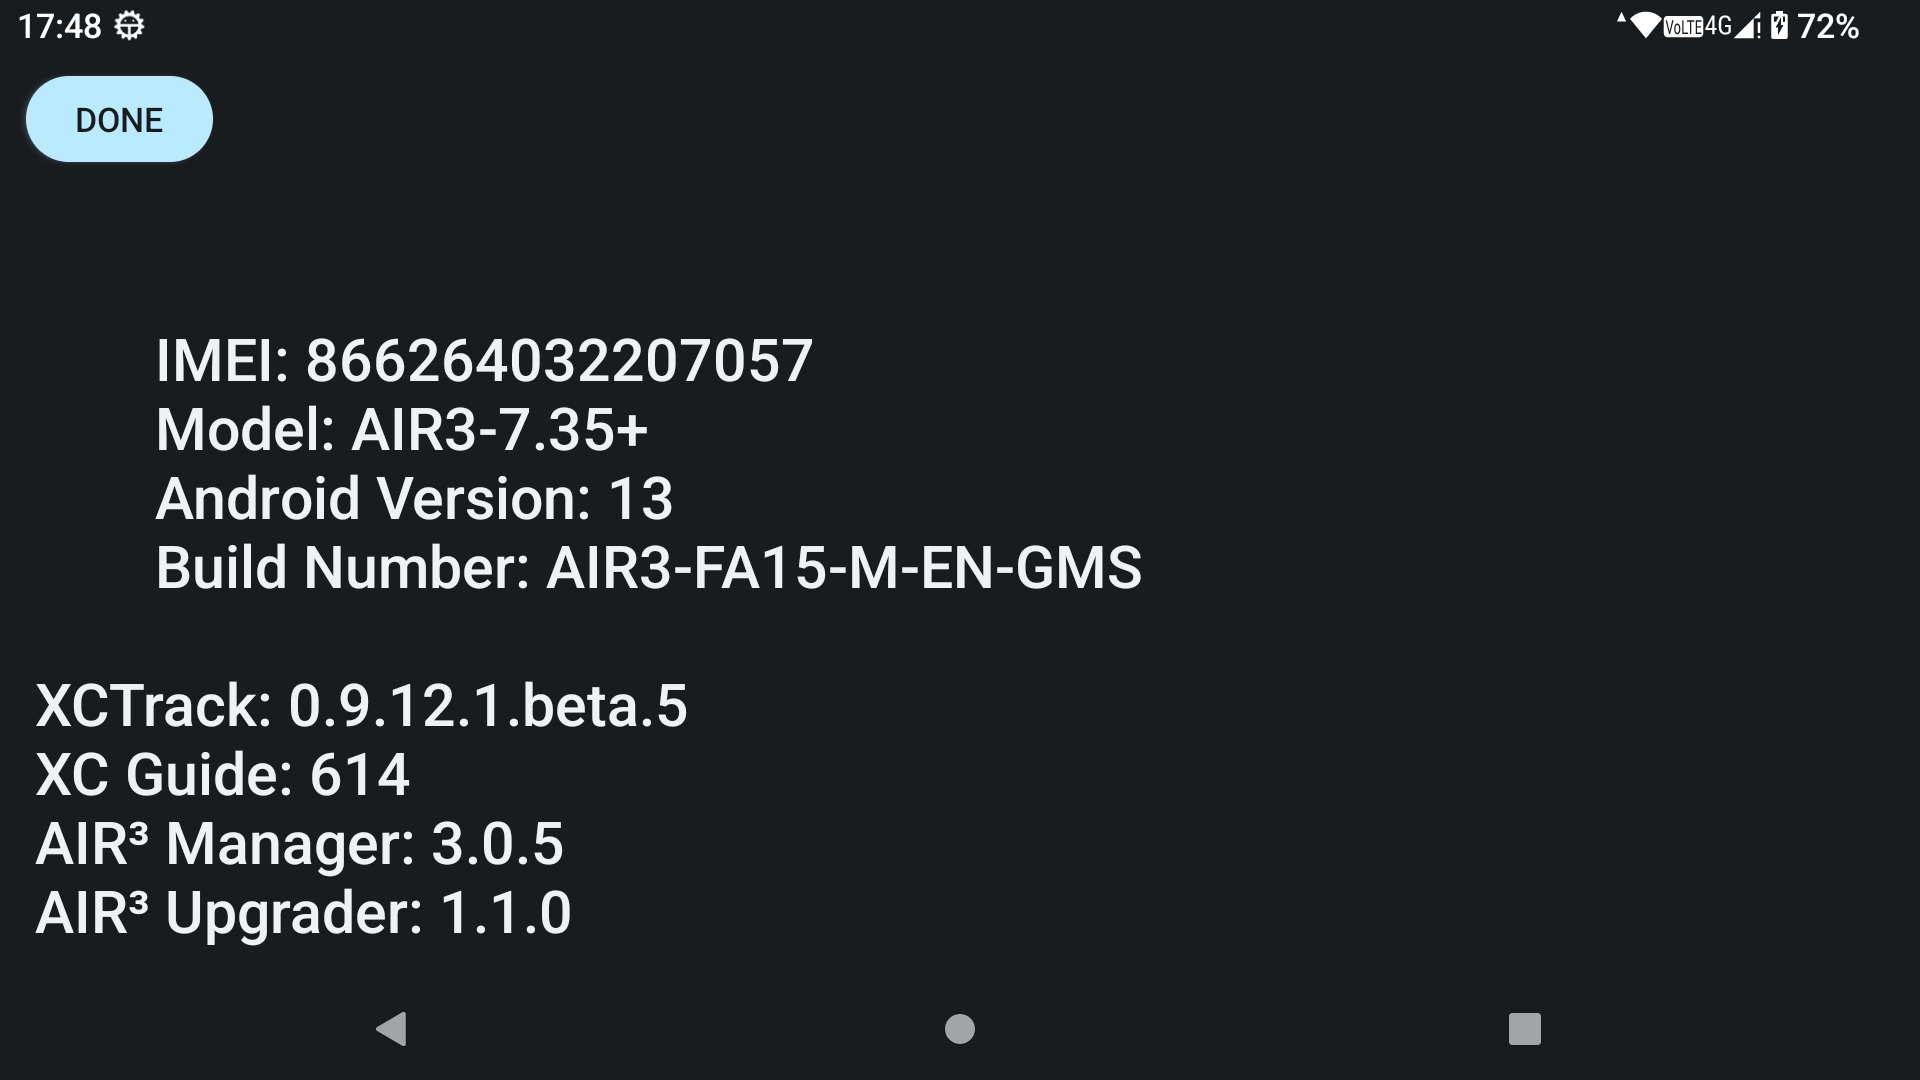Screen dimensions: 1920x1080
Task: Select the Build Number AIR3-FA15-M-EN-GMS line
Action: [648, 568]
